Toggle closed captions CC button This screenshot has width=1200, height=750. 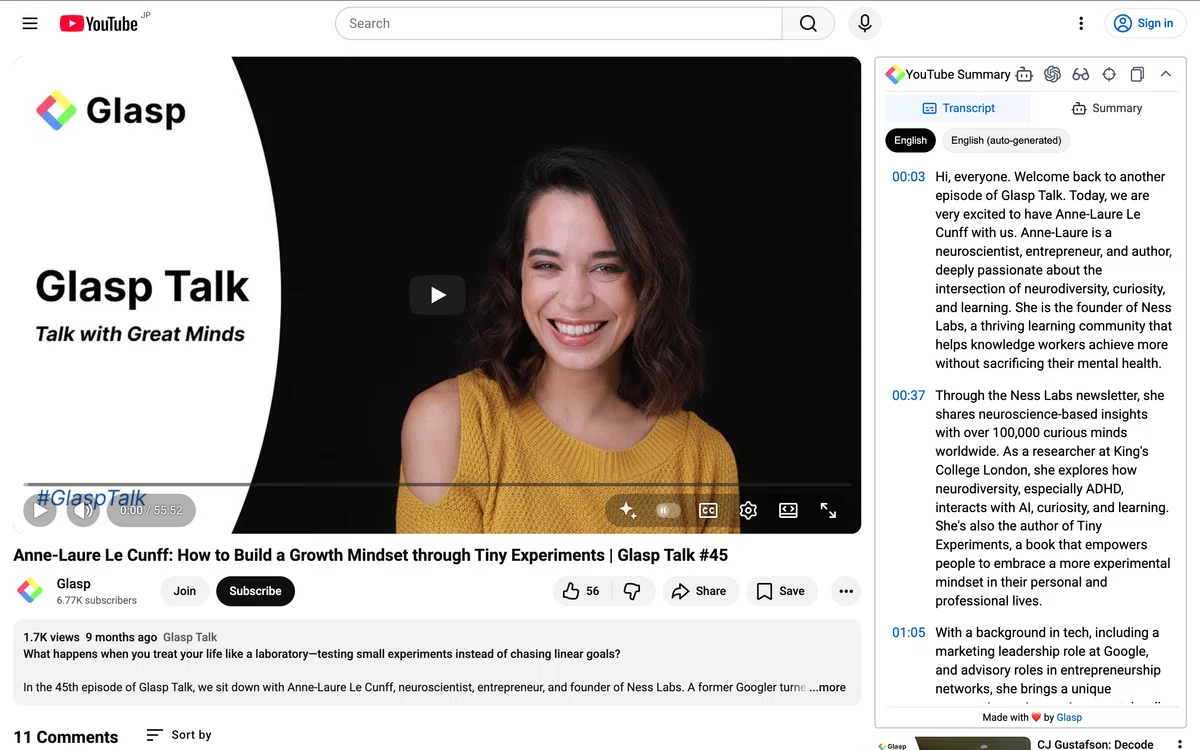(x=708, y=510)
